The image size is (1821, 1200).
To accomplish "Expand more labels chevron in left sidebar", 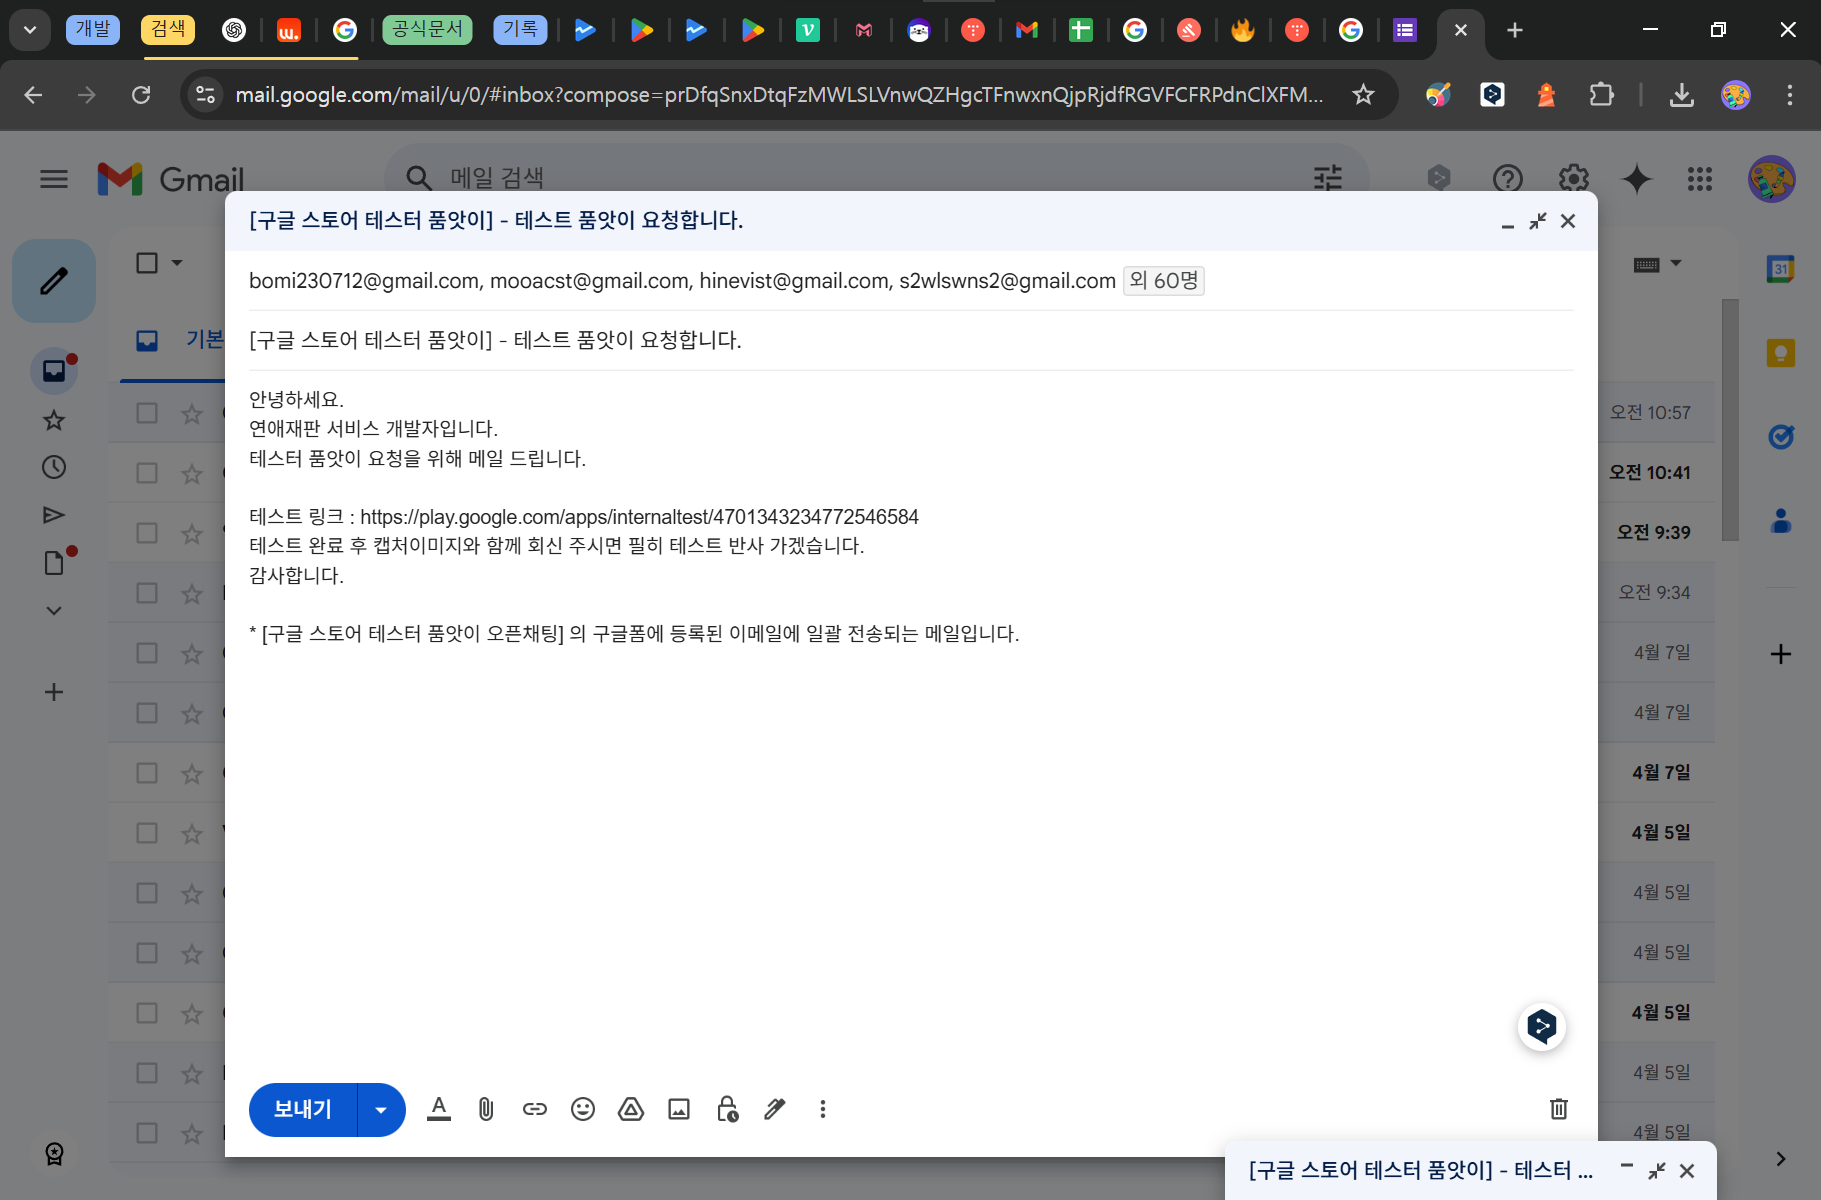I will (54, 611).
